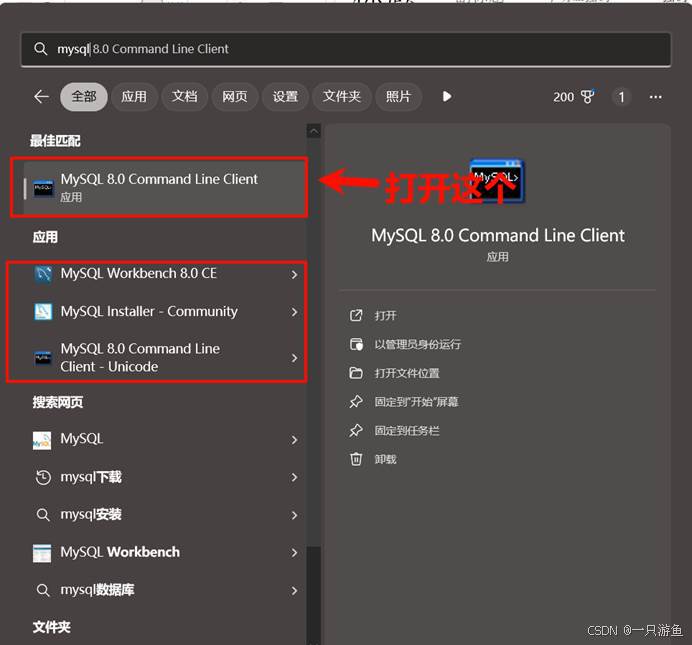Image resolution: width=692 pixels, height=645 pixels.
Task: Click the pin icon for 固定到"开始"屏幕
Action: [x=356, y=402]
